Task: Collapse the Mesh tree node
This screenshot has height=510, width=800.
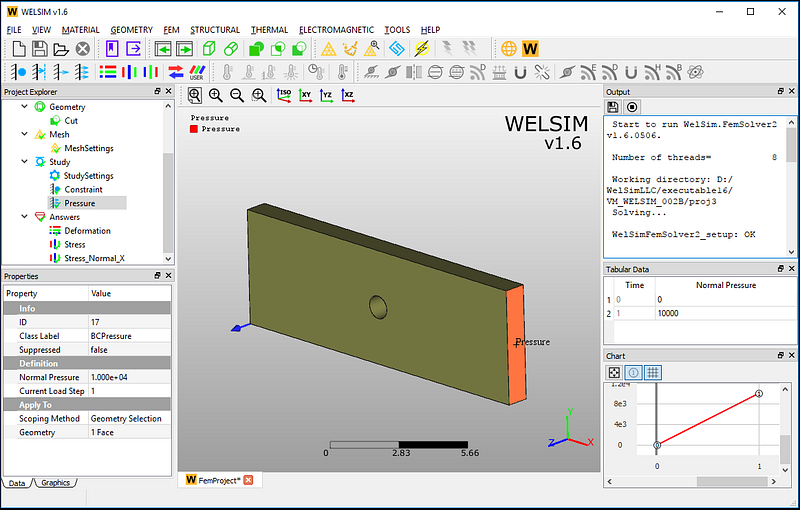Action: click(x=25, y=134)
